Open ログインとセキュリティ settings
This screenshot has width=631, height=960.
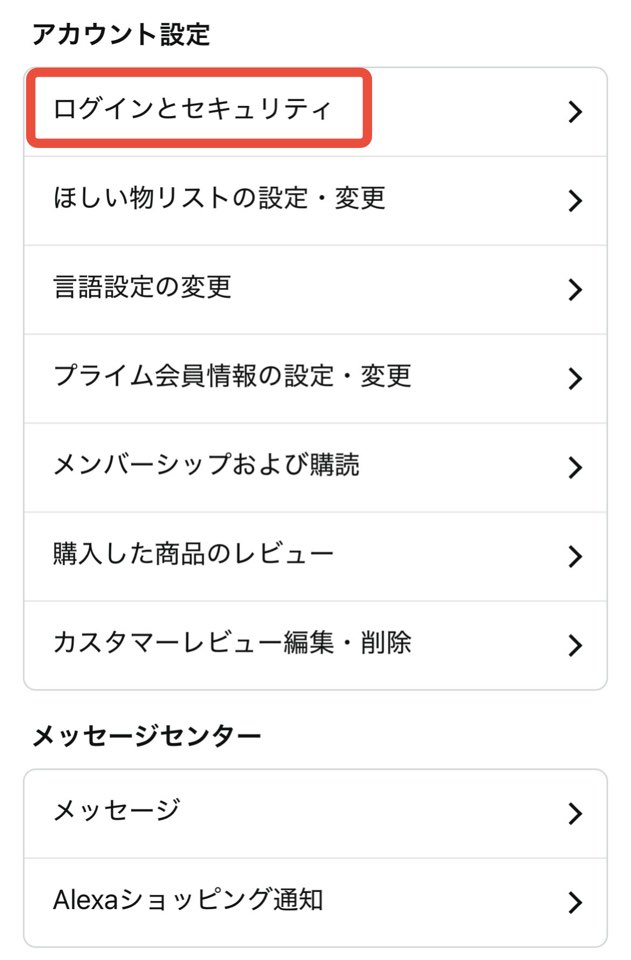(x=190, y=110)
